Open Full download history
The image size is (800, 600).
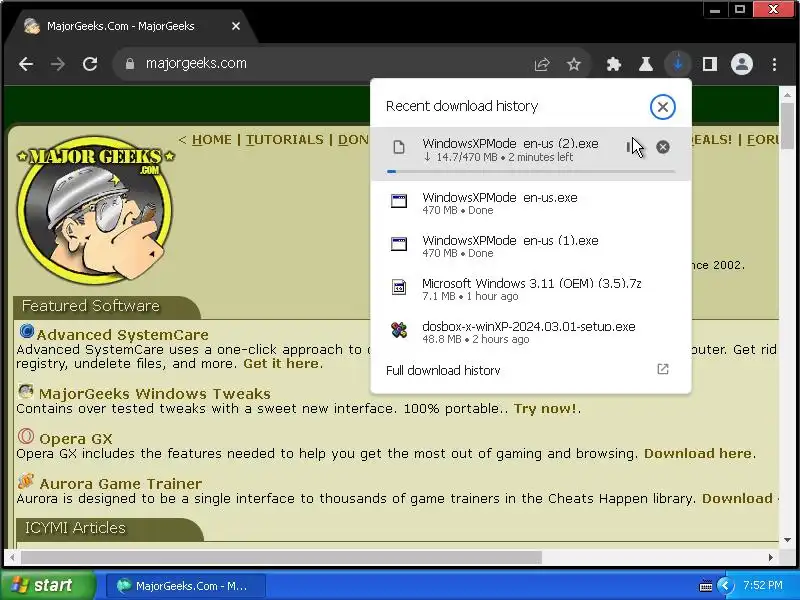click(x=531, y=370)
